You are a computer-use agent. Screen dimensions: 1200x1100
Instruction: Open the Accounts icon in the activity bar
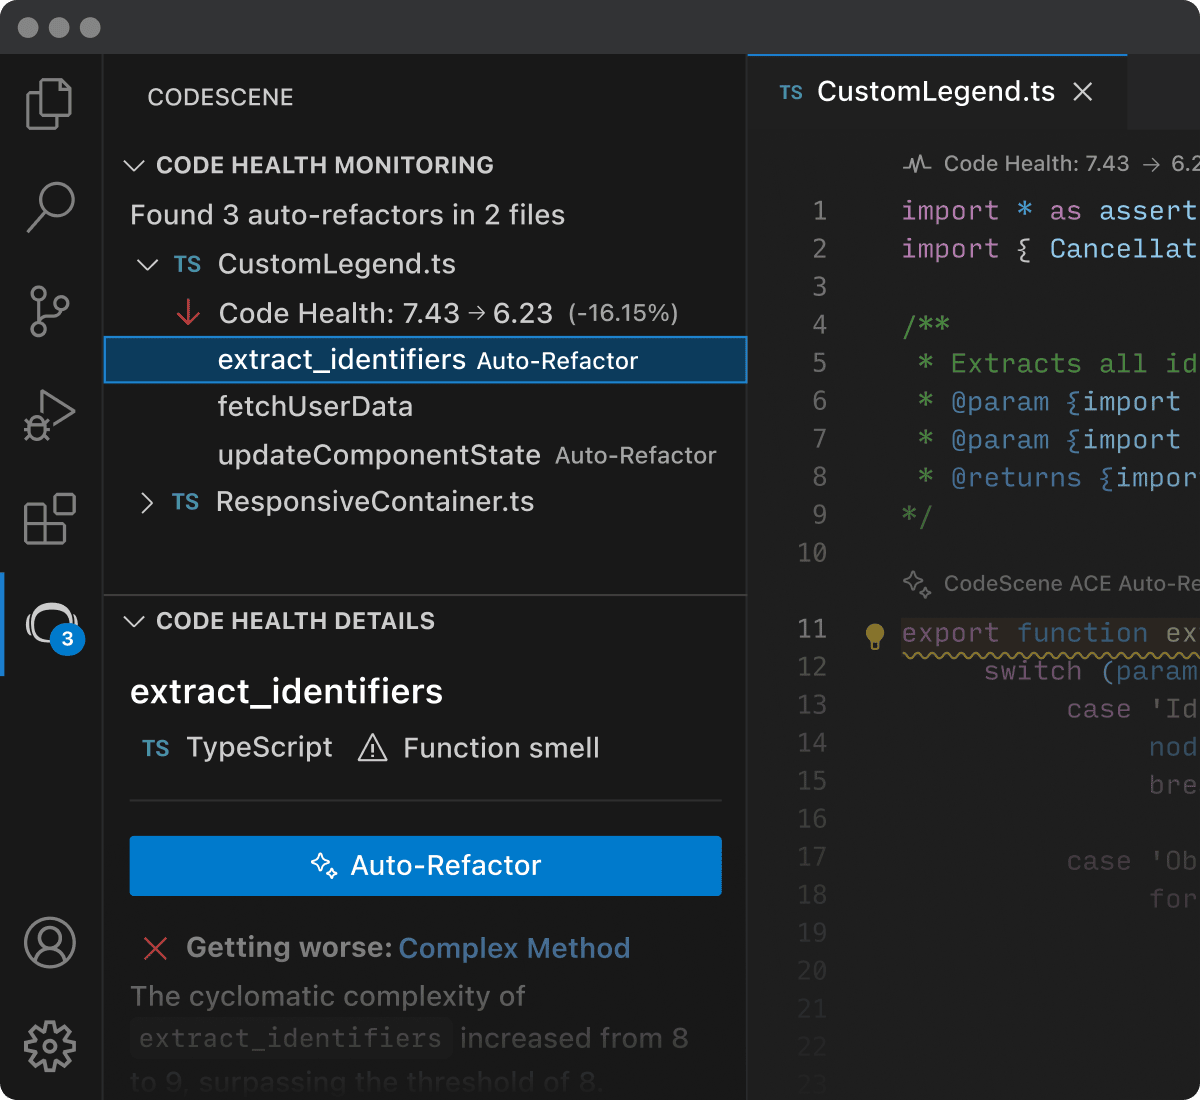(x=48, y=943)
